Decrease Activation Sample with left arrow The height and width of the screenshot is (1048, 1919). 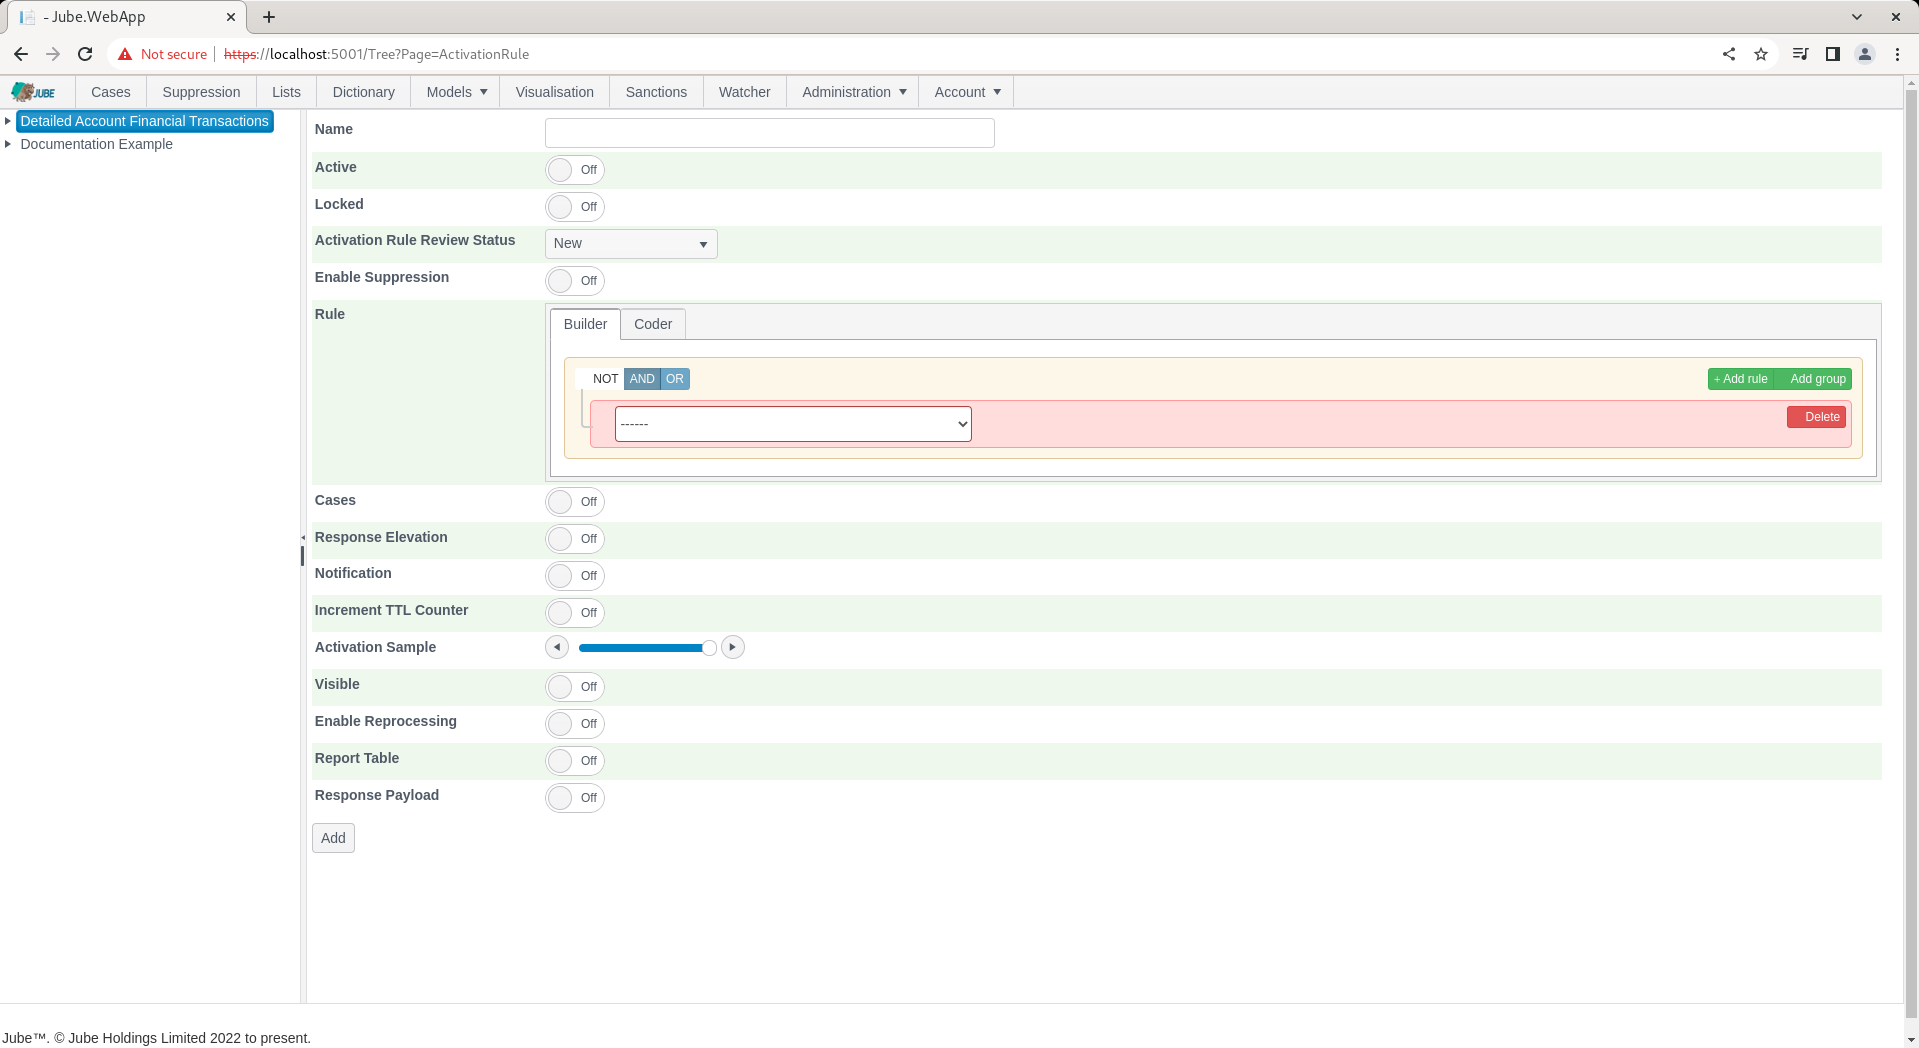(x=557, y=648)
